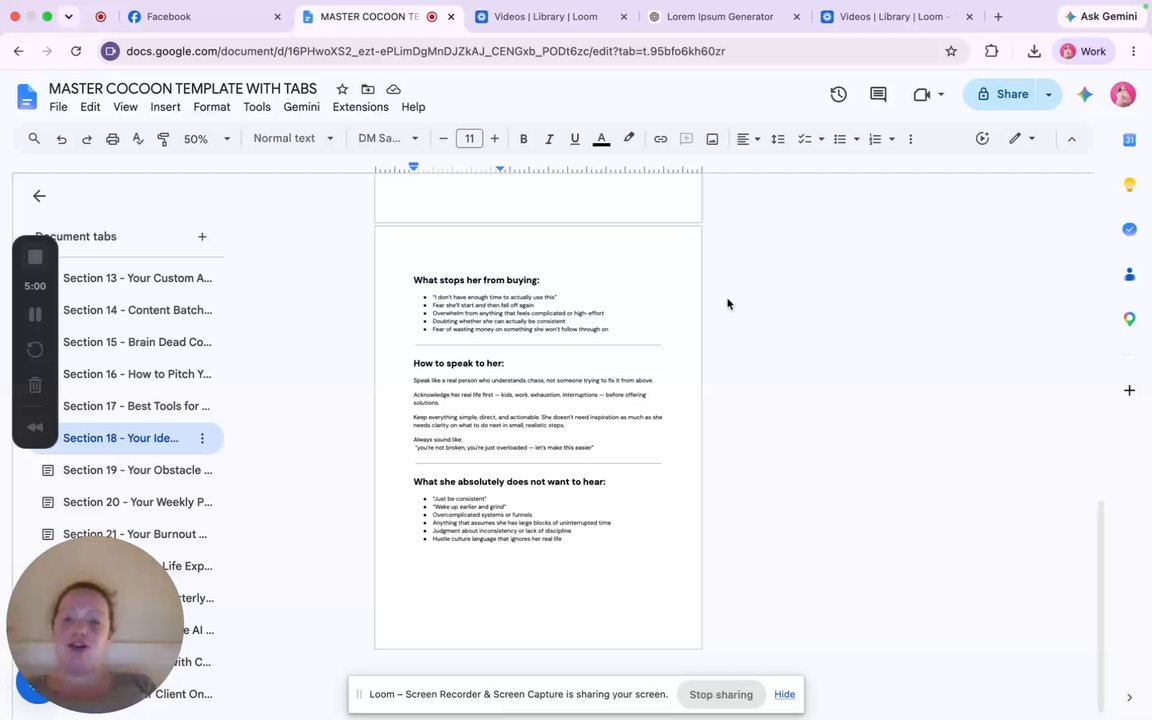Open the highlight color picker
Viewport: 1152px width, 720px height.
628,138
